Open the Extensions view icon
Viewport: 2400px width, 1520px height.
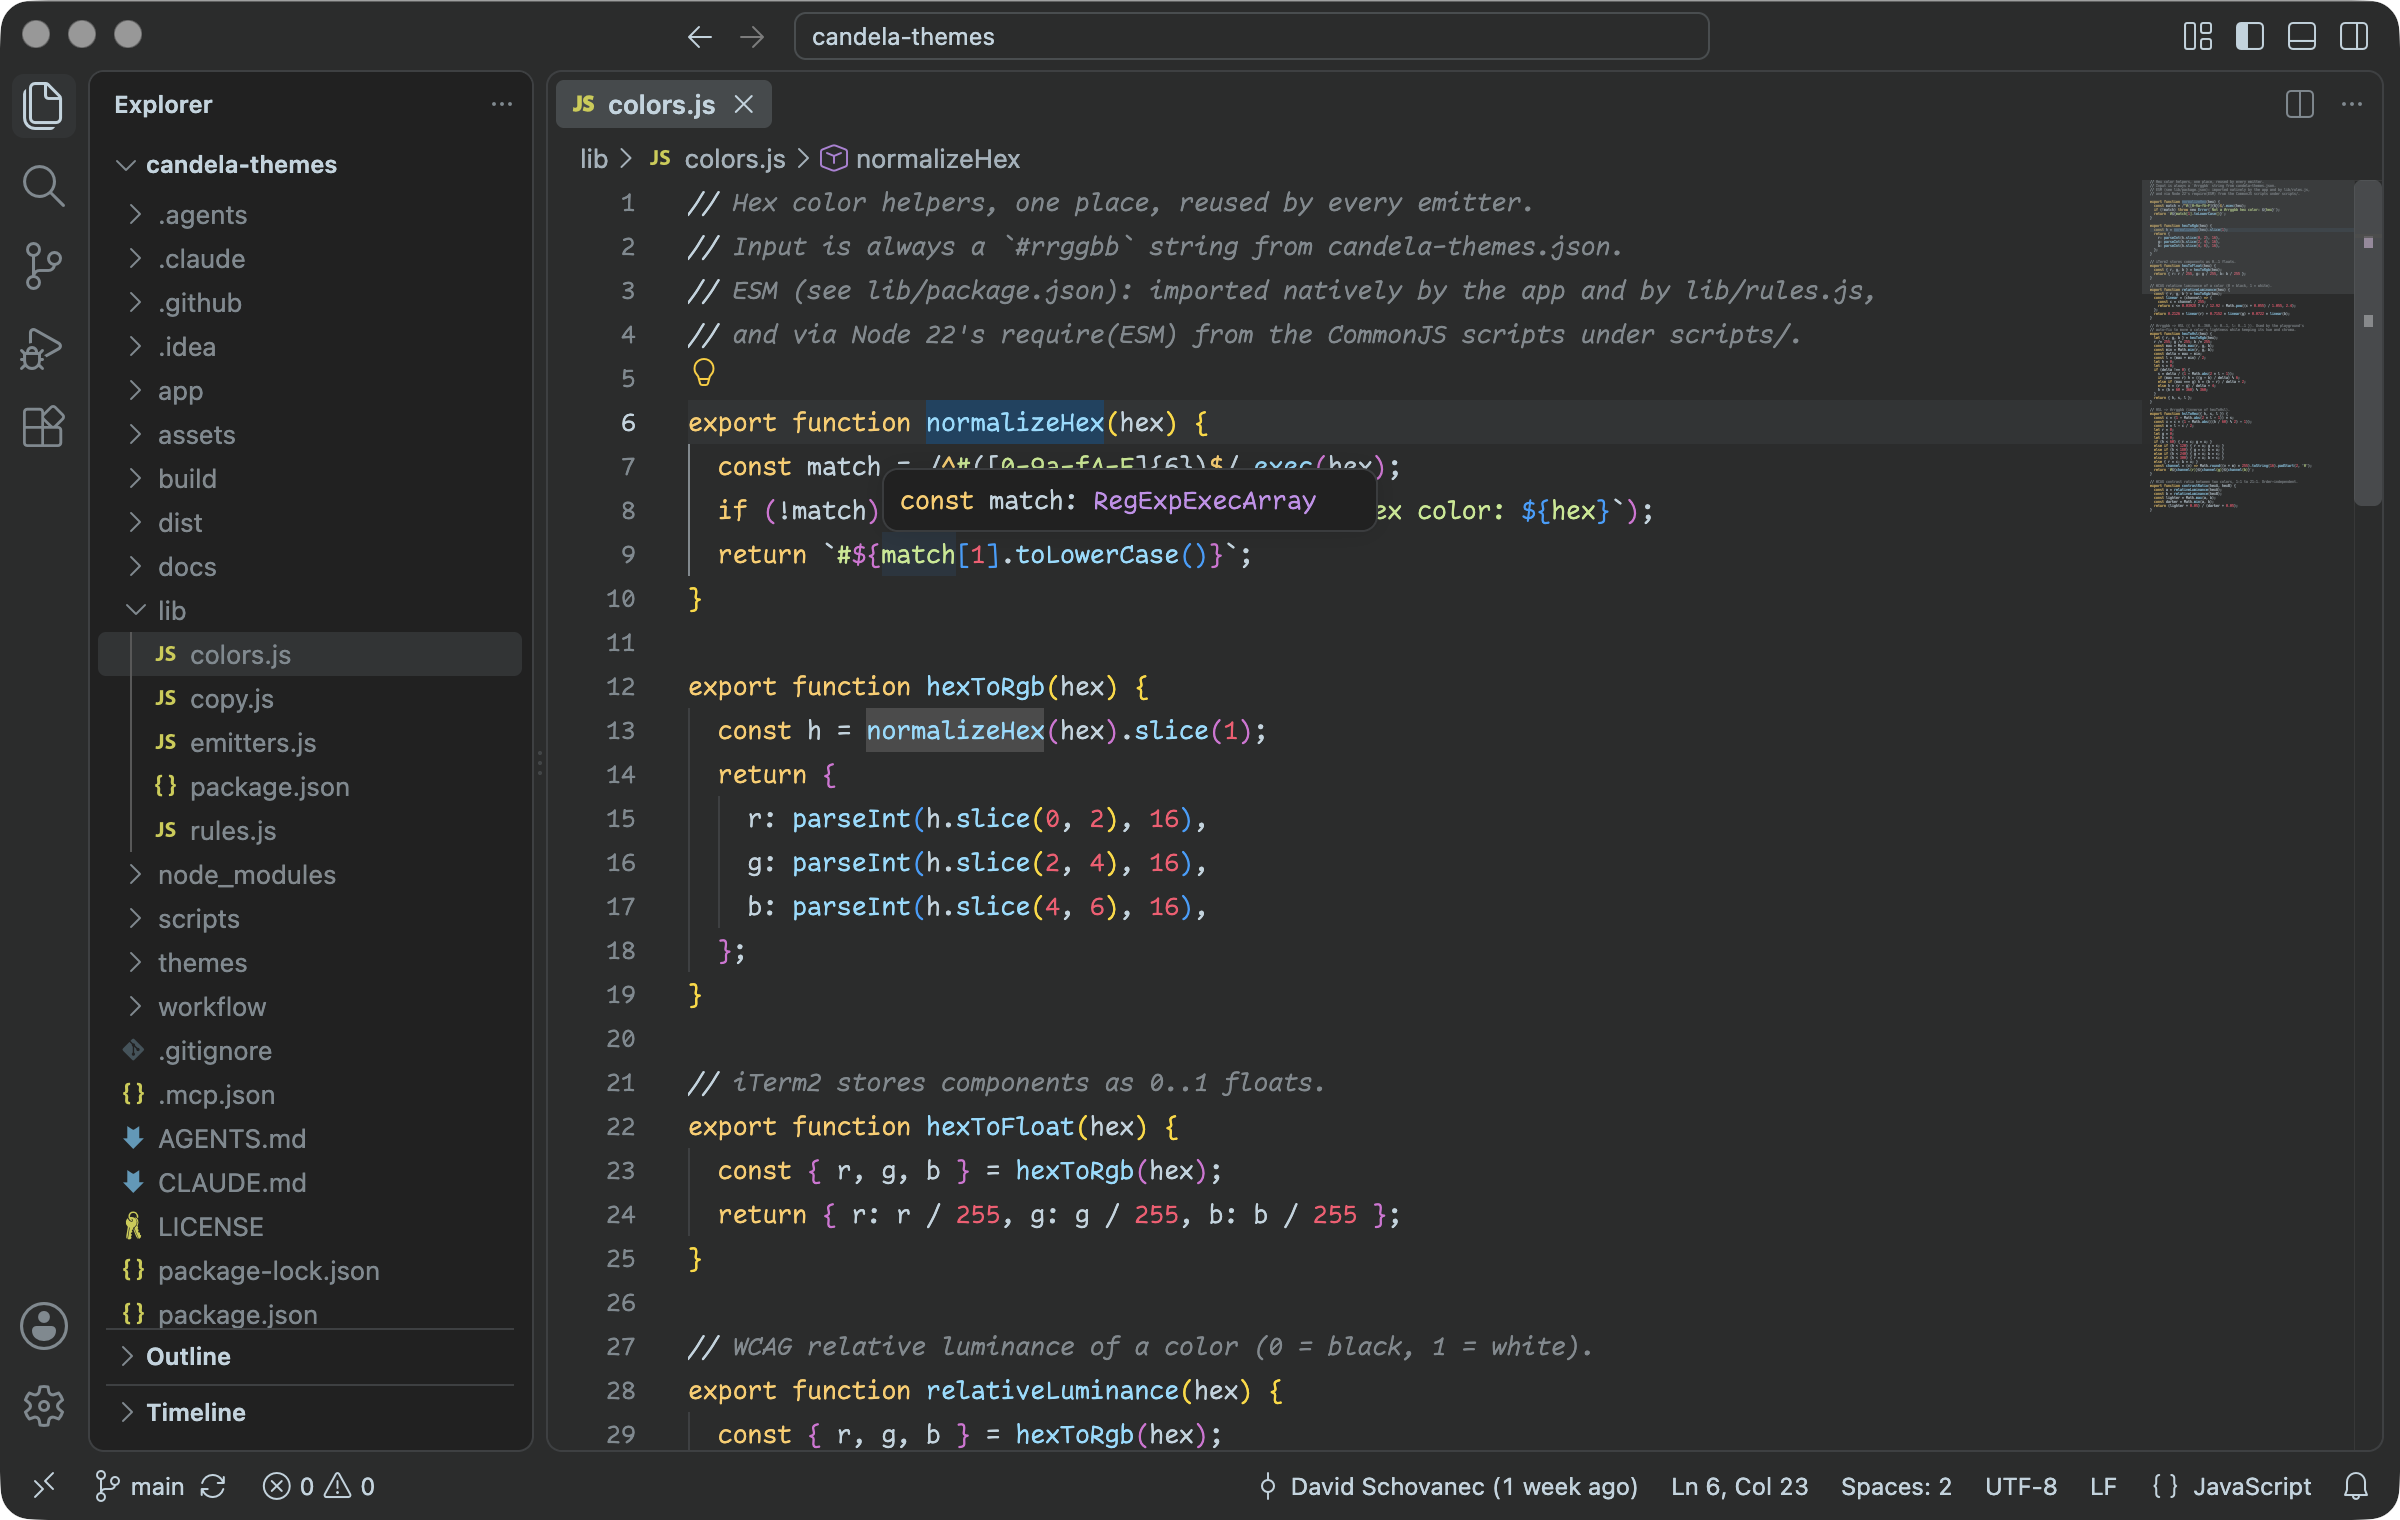pyautogui.click(x=43, y=428)
